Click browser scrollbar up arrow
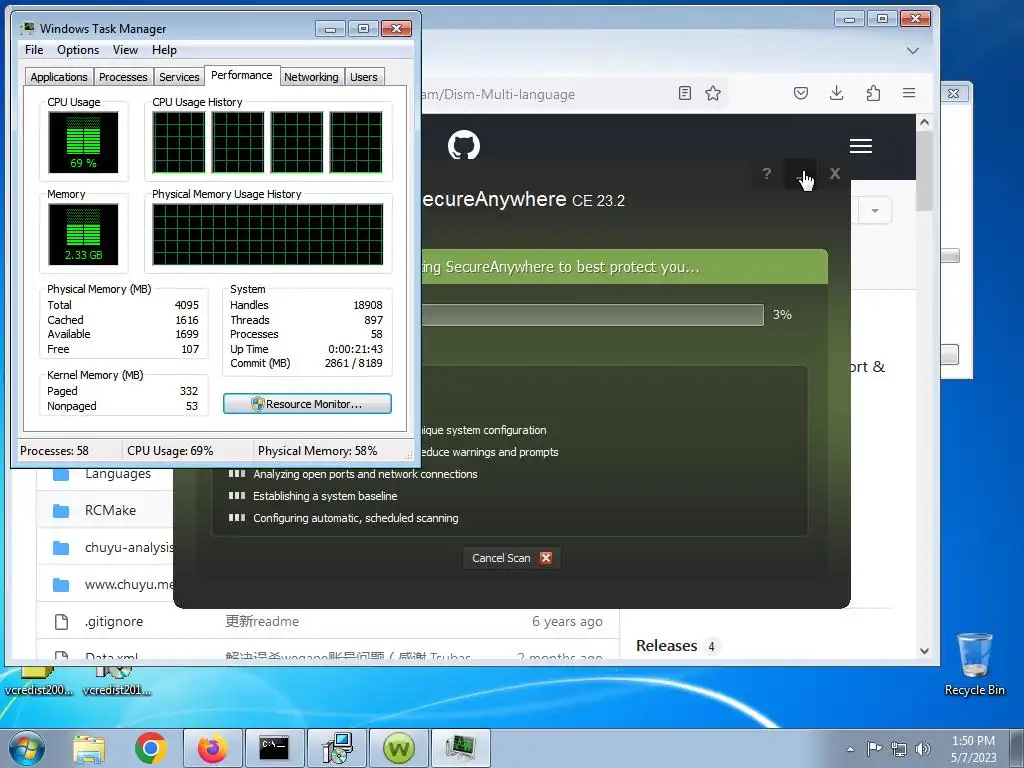Image resolution: width=1024 pixels, height=768 pixels. tap(924, 122)
